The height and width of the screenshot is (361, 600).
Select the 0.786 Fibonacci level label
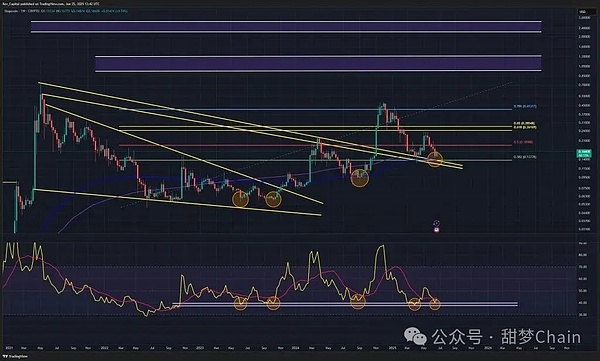click(x=525, y=106)
